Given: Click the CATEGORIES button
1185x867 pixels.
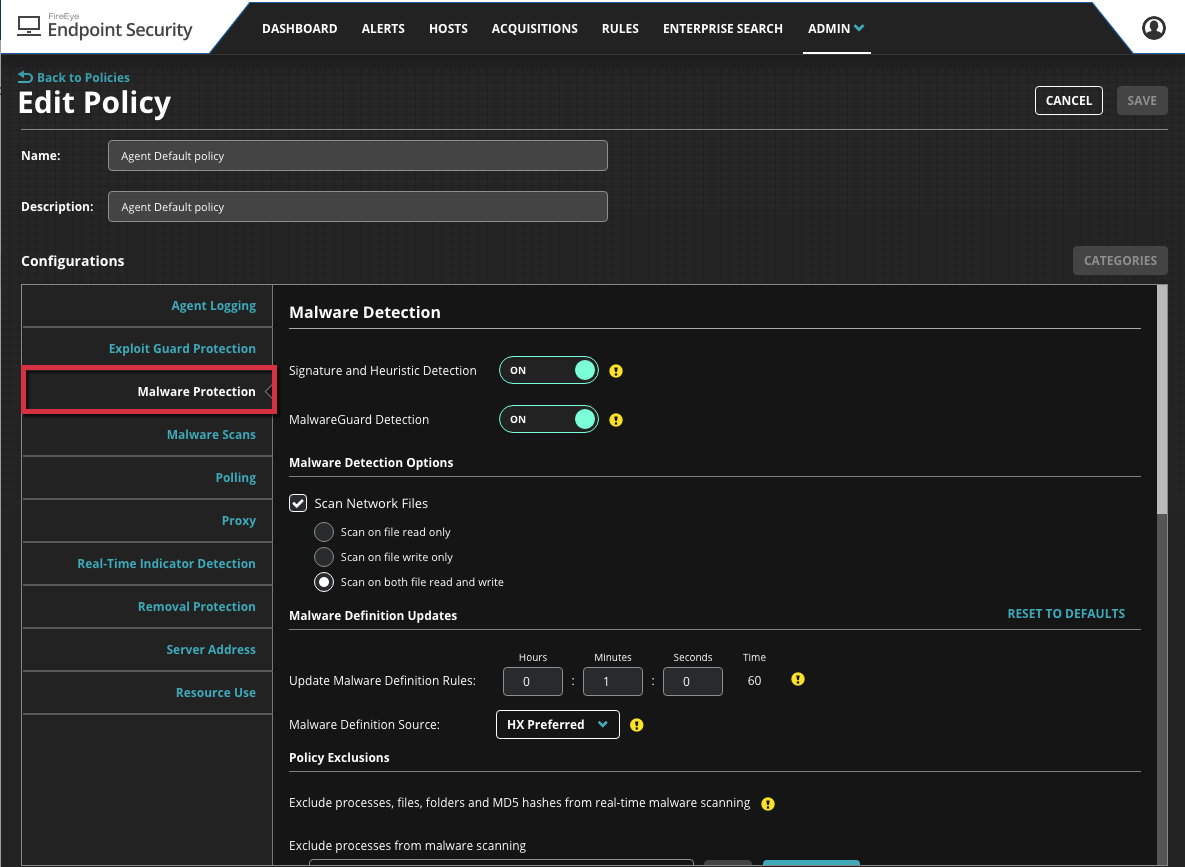Looking at the screenshot, I should coord(1120,261).
